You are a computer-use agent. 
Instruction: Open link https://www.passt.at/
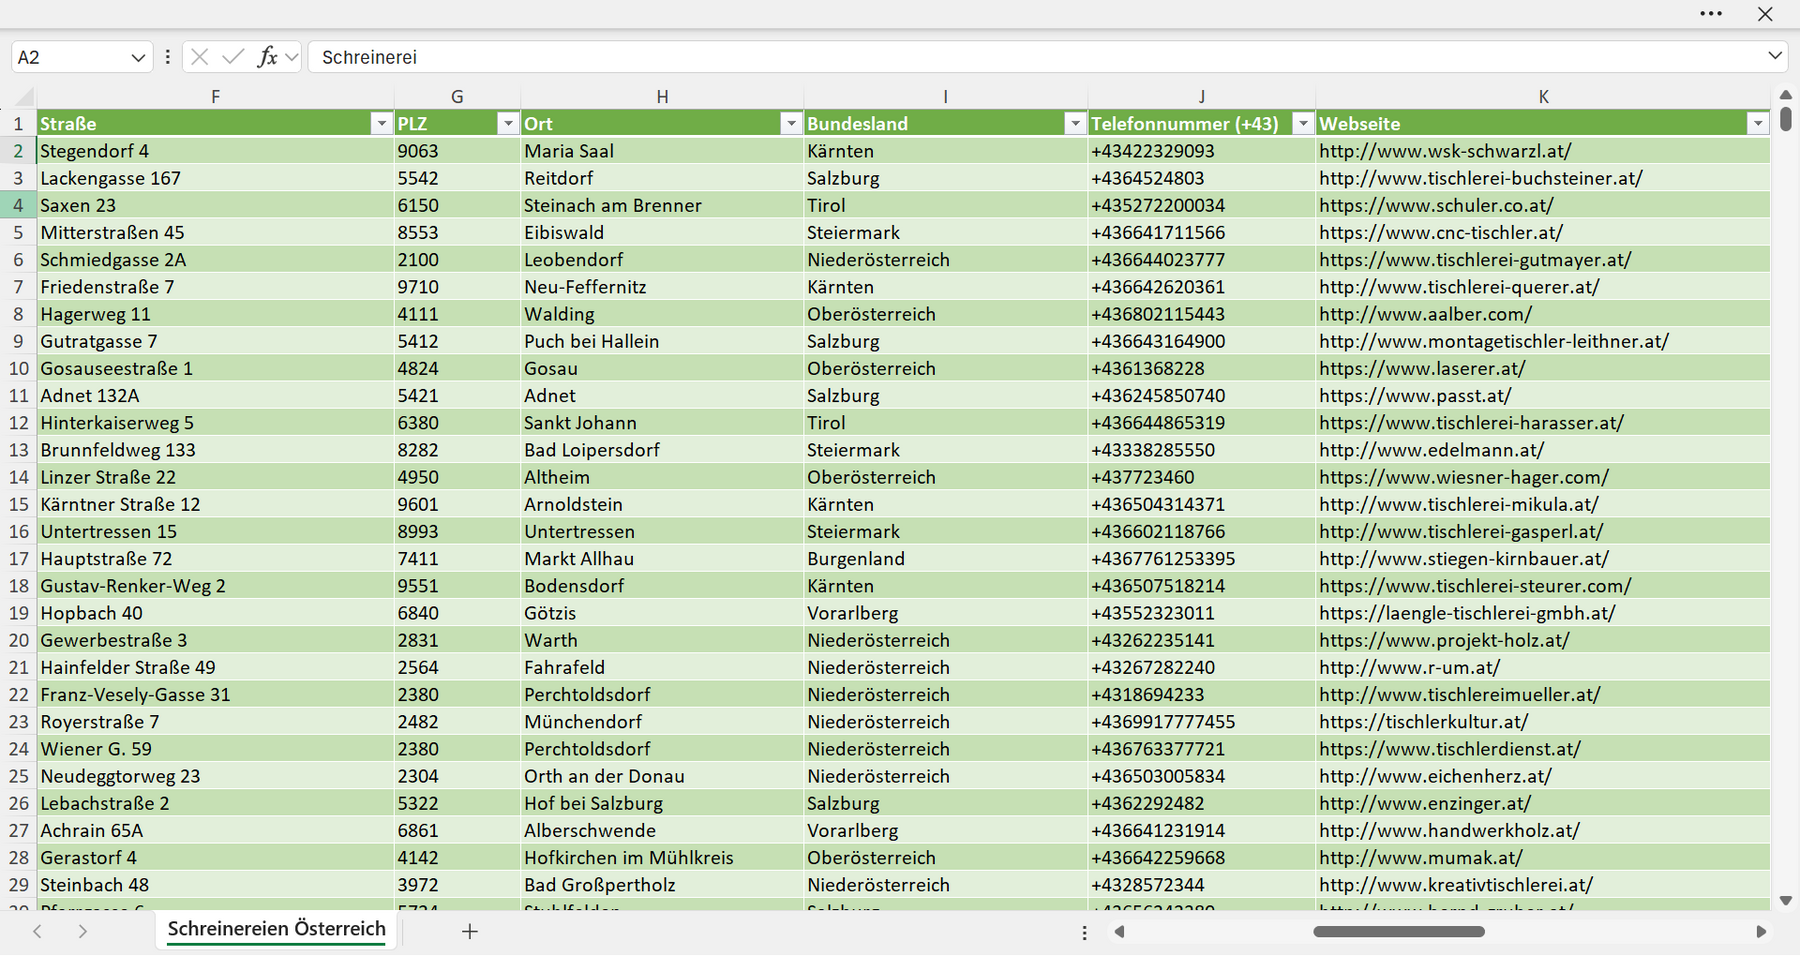click(1415, 396)
